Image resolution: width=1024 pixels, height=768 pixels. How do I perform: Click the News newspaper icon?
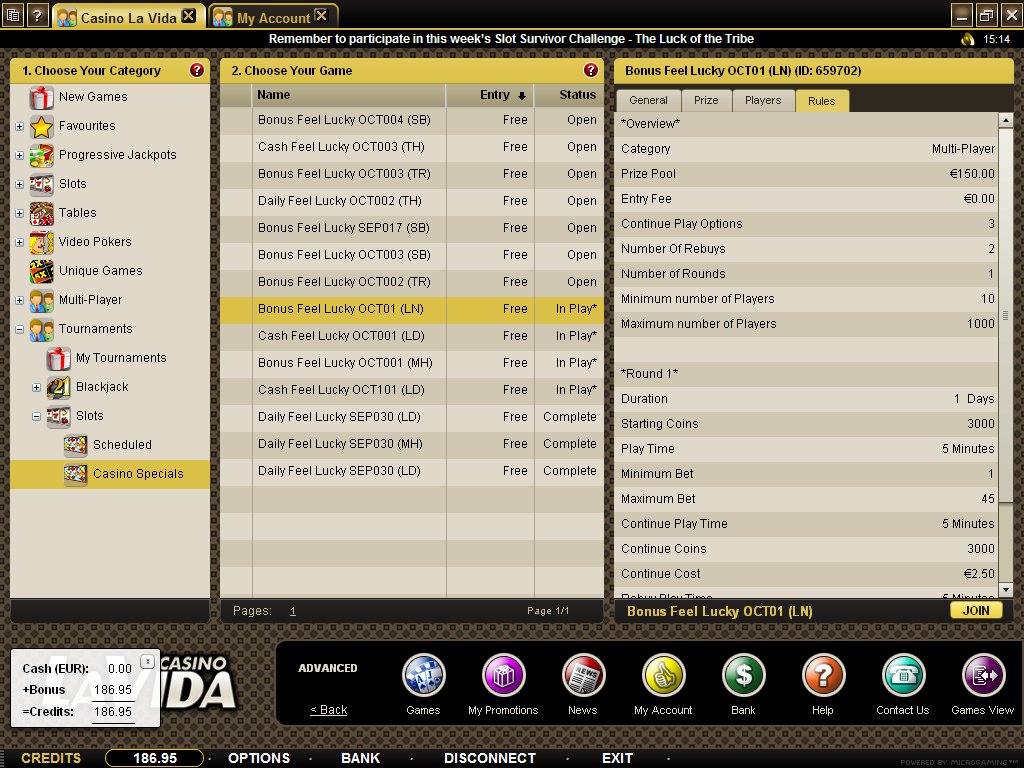pos(582,676)
